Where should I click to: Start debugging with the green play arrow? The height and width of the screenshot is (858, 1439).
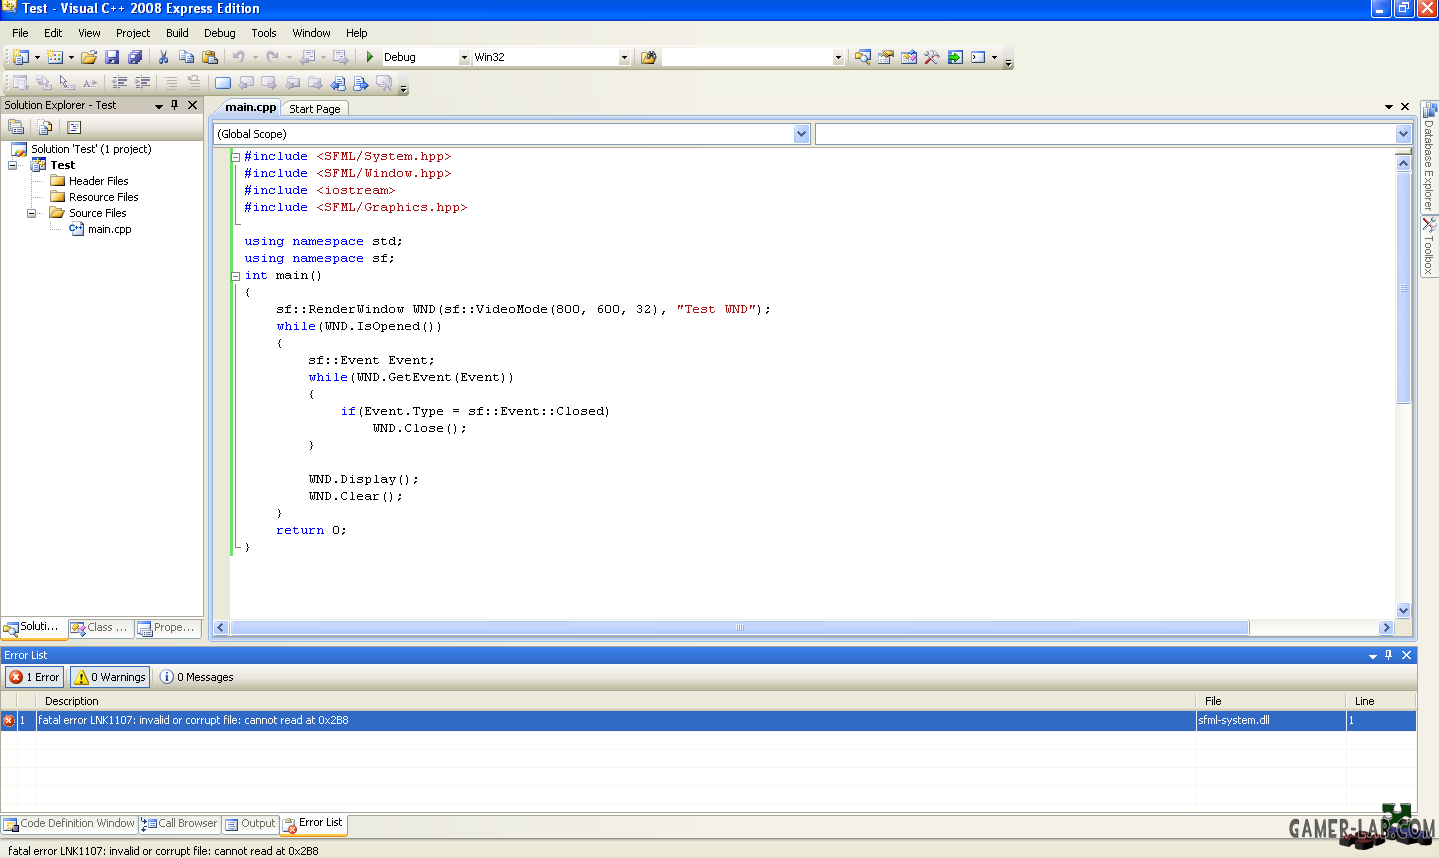pos(370,57)
